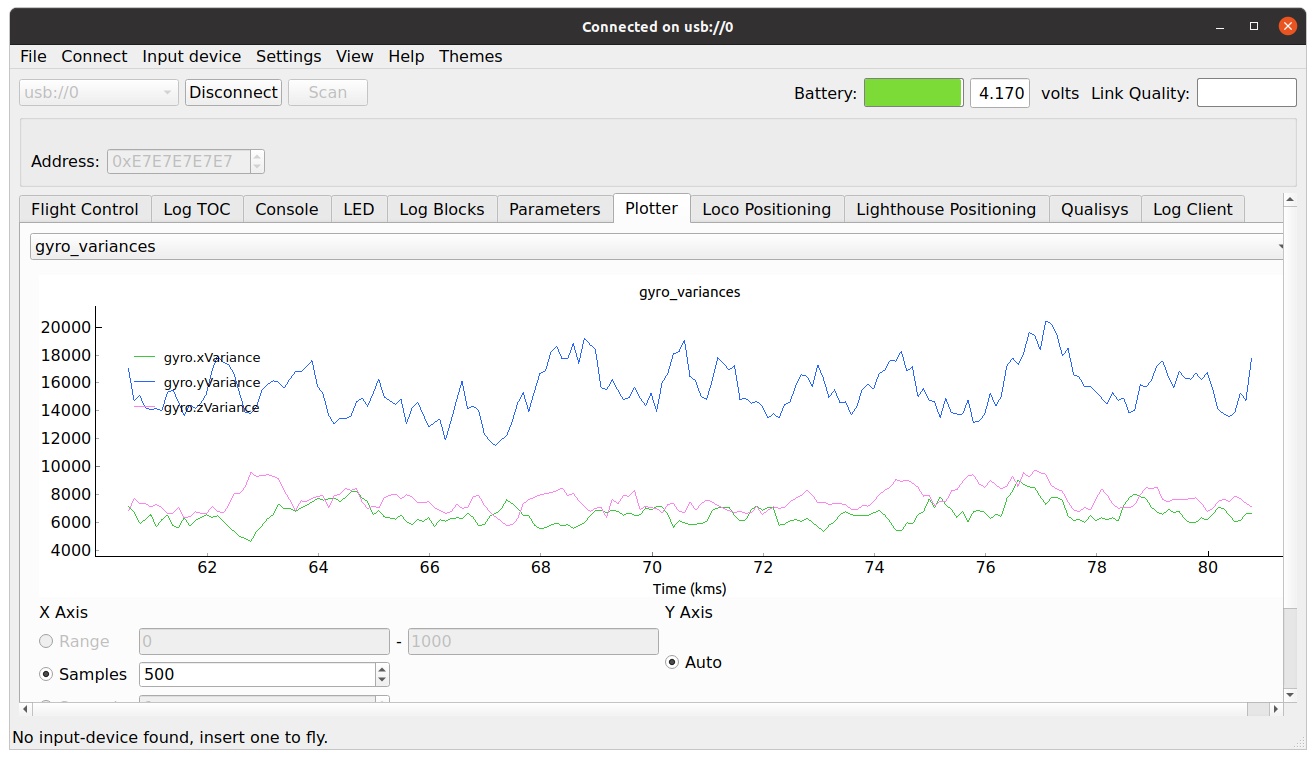The width and height of the screenshot is (1316, 759).
Task: Click the gyro.yVariance legend entry
Action: [211, 383]
